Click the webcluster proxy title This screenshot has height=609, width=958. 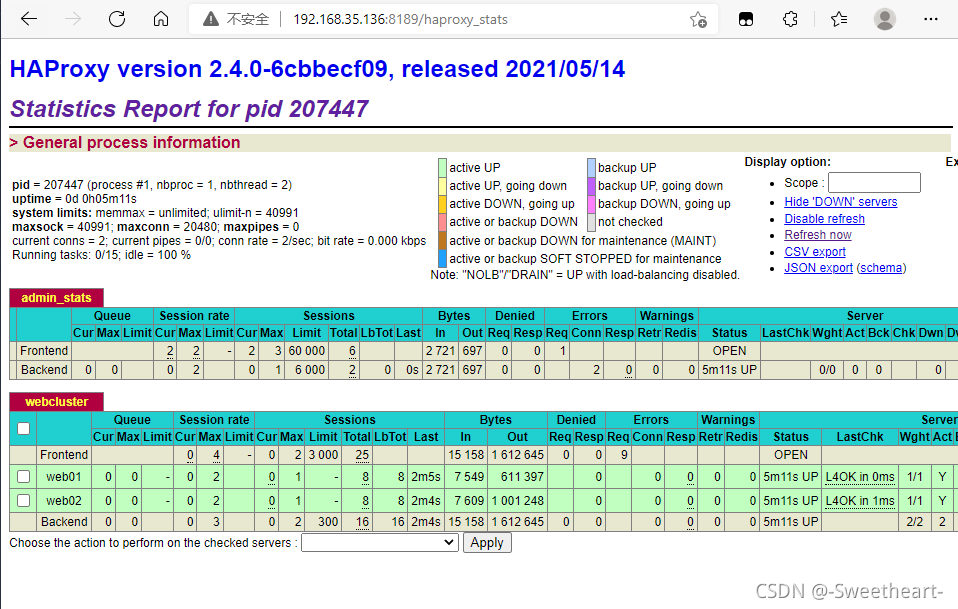(x=56, y=401)
